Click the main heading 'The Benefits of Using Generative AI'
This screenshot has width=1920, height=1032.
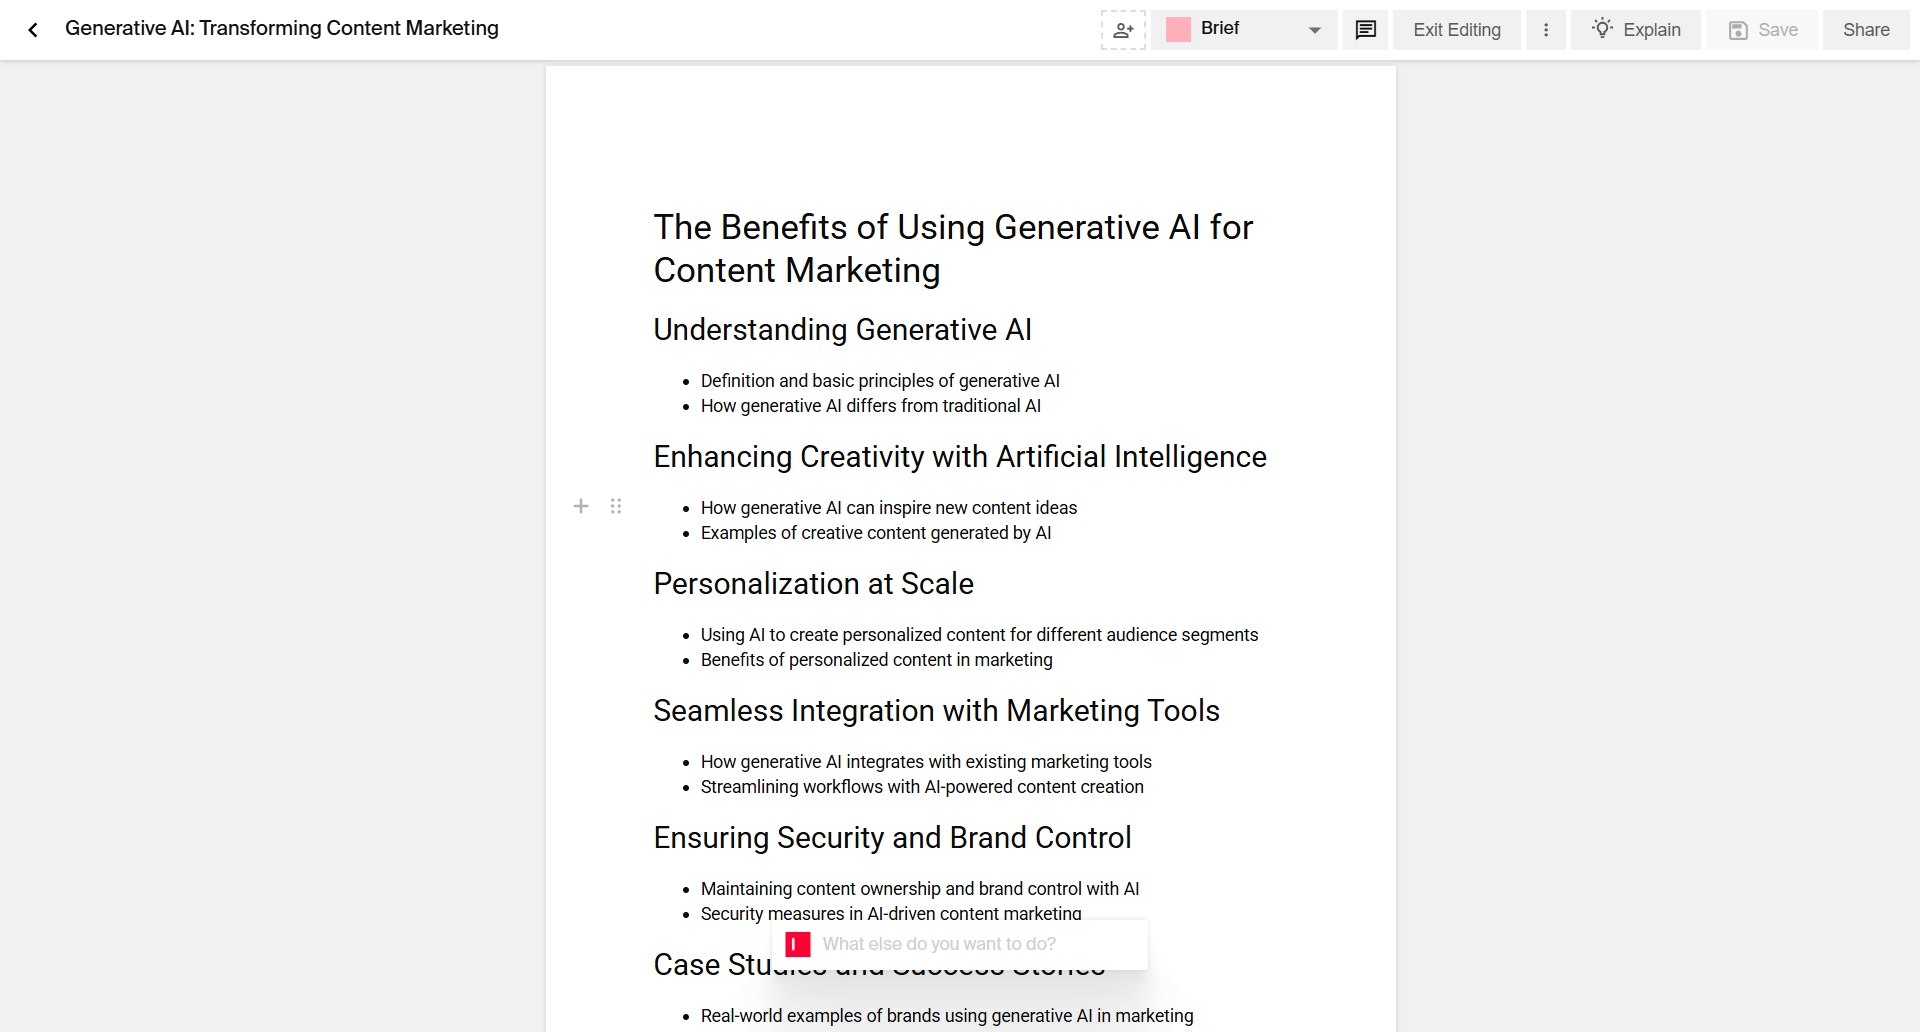[953, 248]
